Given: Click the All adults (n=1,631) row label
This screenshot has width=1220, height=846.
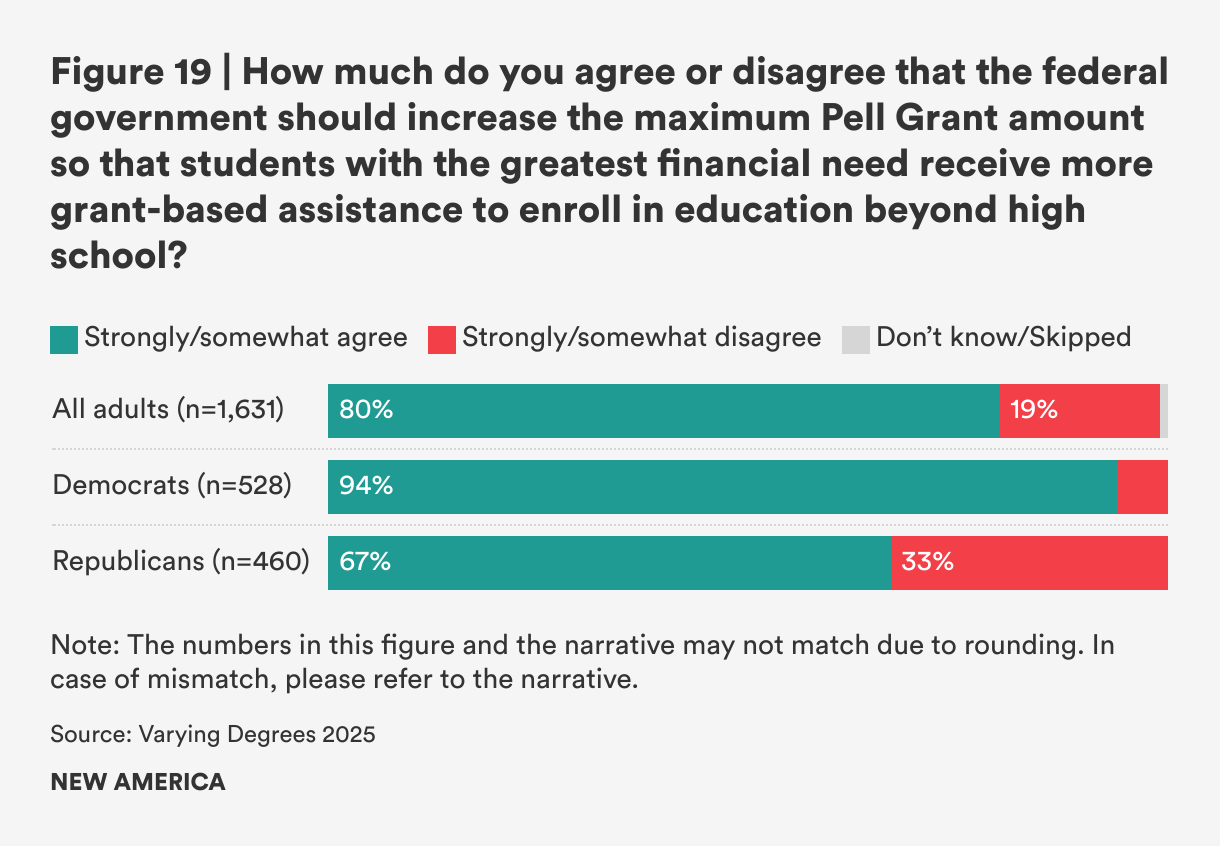Looking at the screenshot, I should point(169,409).
